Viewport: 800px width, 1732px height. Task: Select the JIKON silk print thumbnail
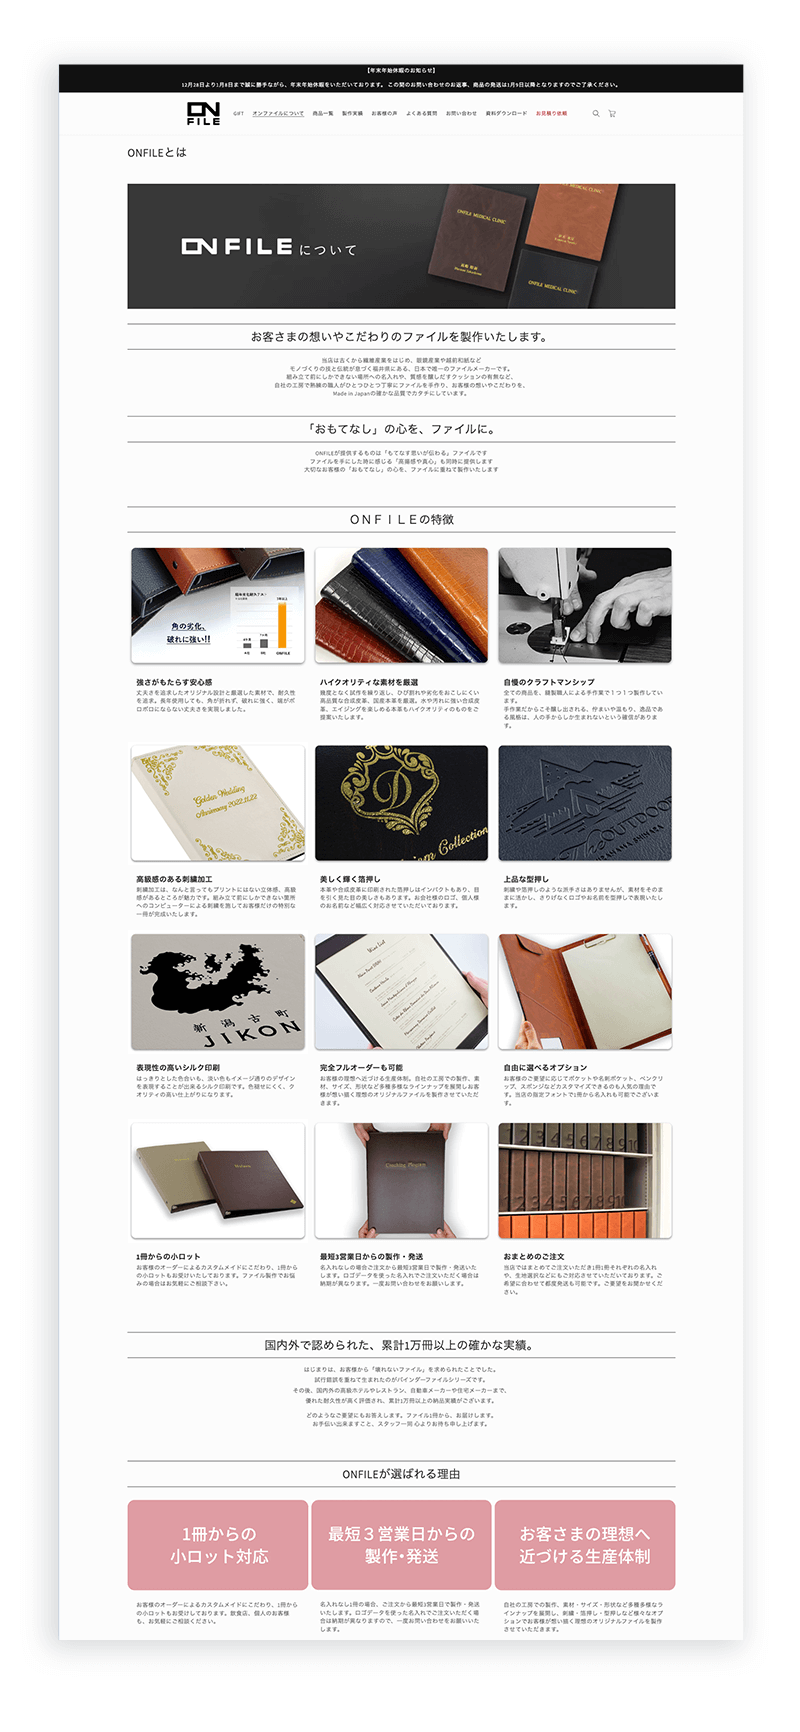click(x=218, y=992)
